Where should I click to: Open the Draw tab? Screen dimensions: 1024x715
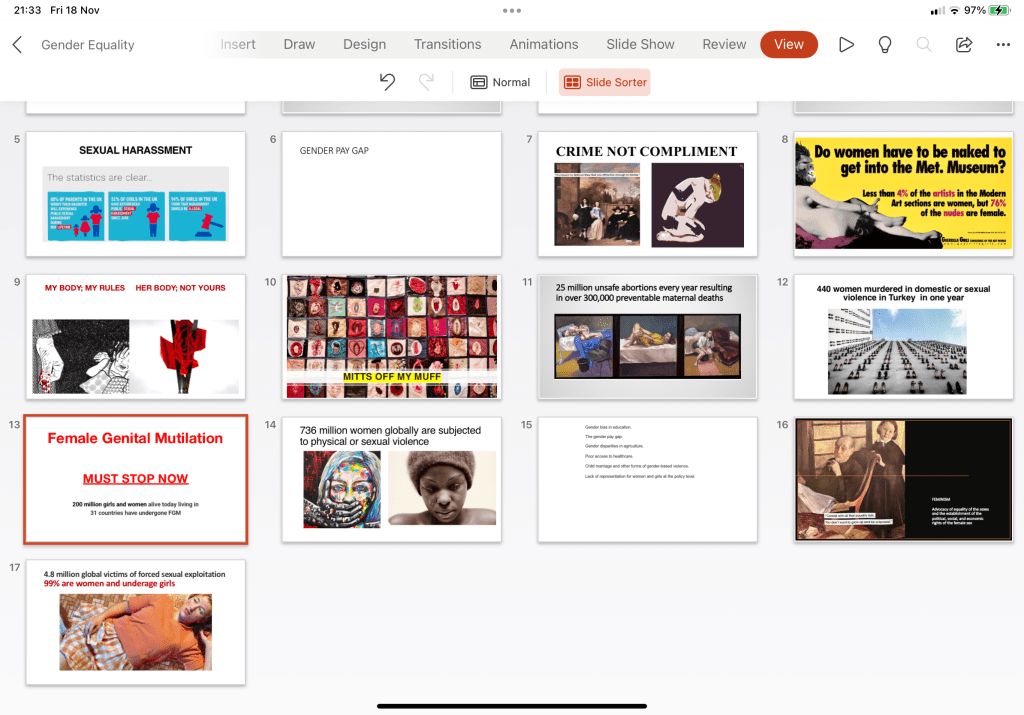(x=299, y=44)
